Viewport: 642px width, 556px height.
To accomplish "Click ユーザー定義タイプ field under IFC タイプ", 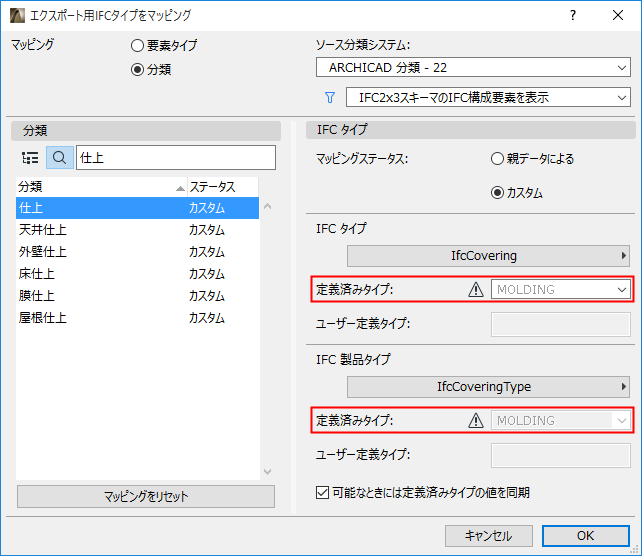I will tap(561, 324).
